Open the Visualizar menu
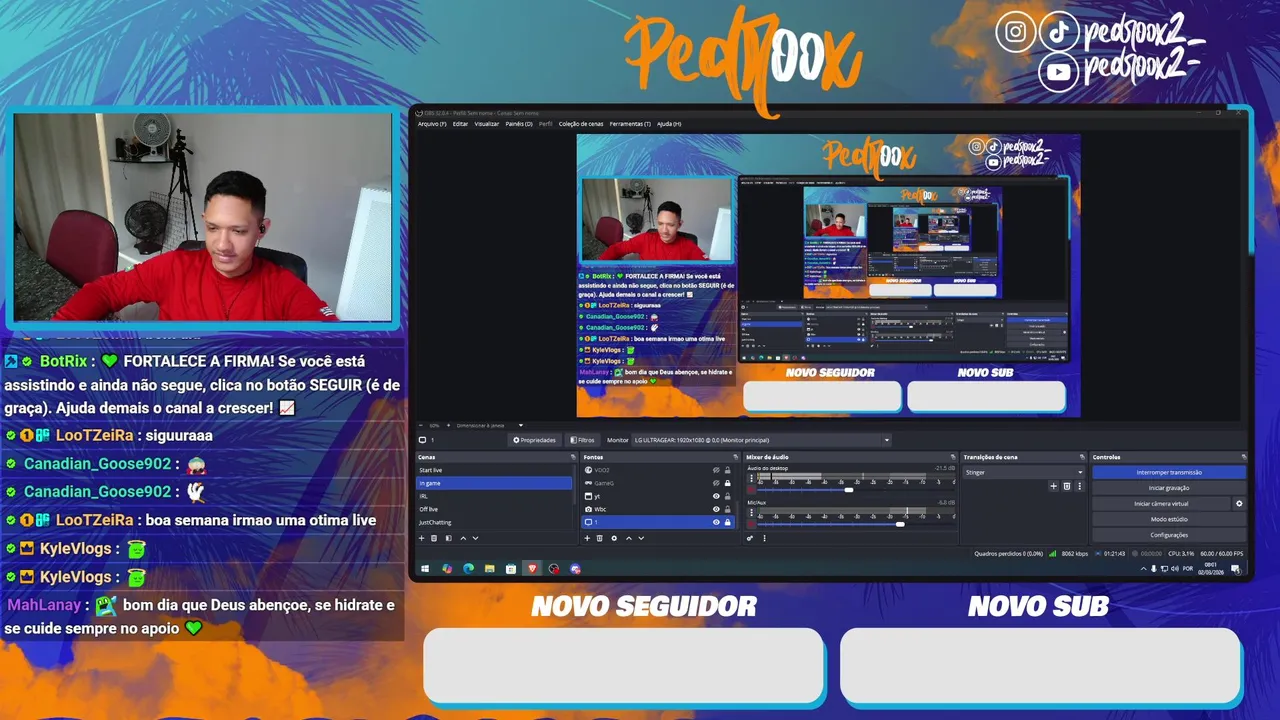This screenshot has width=1280, height=720. [487, 124]
